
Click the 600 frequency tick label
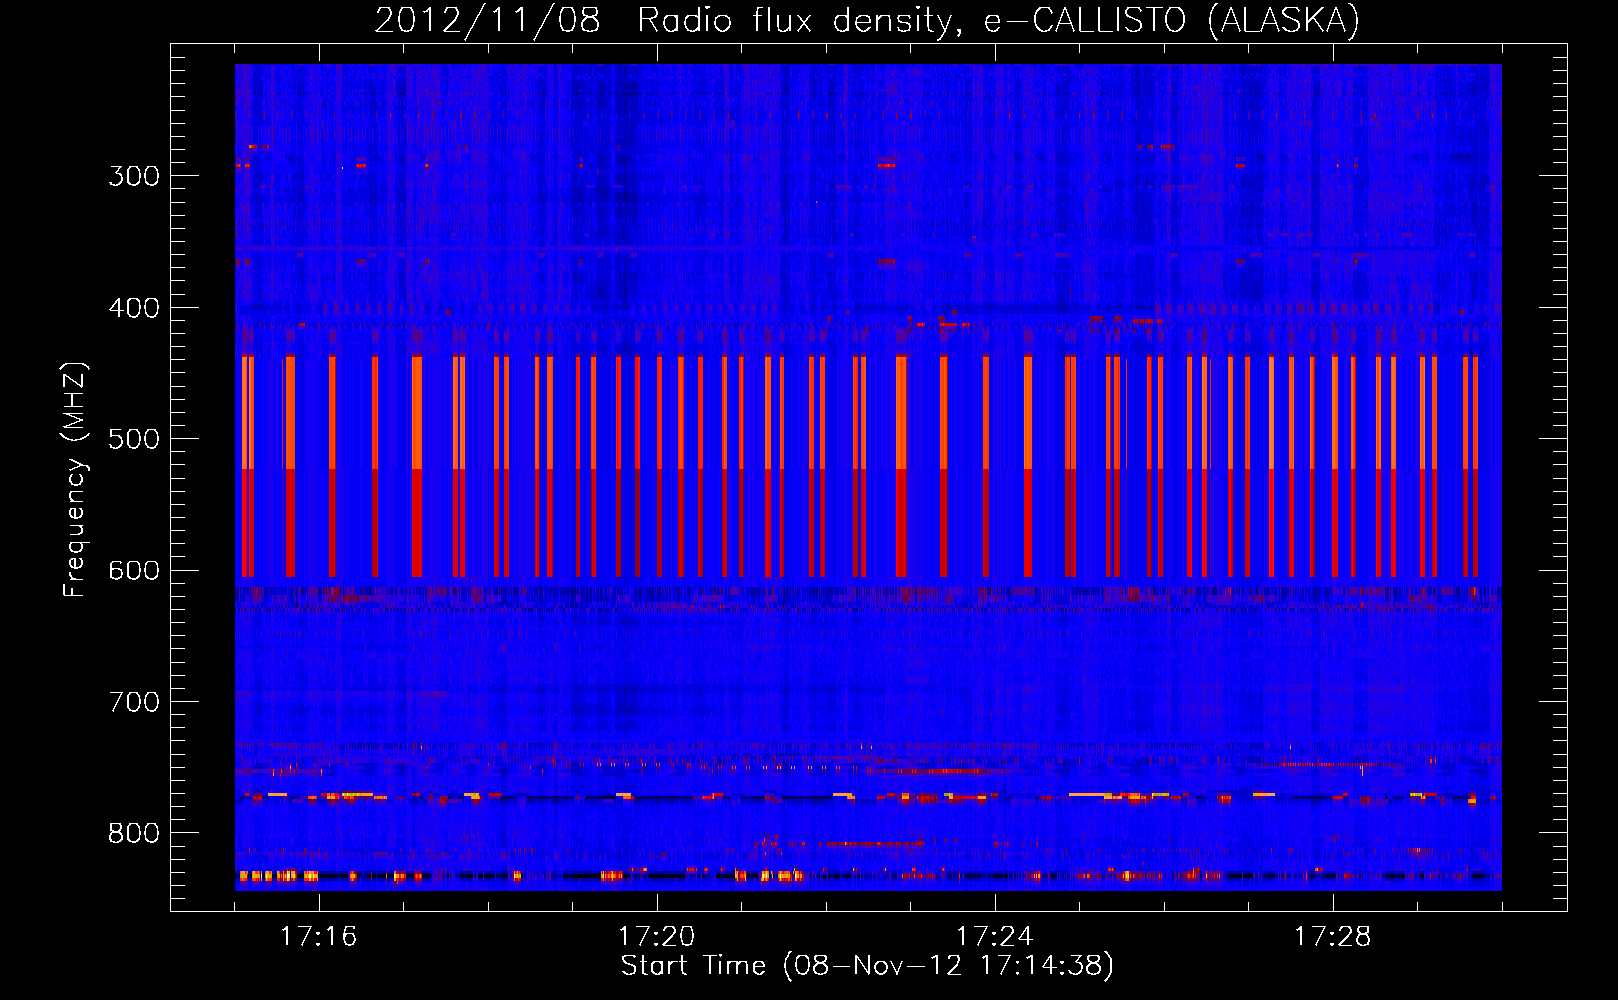(x=134, y=571)
